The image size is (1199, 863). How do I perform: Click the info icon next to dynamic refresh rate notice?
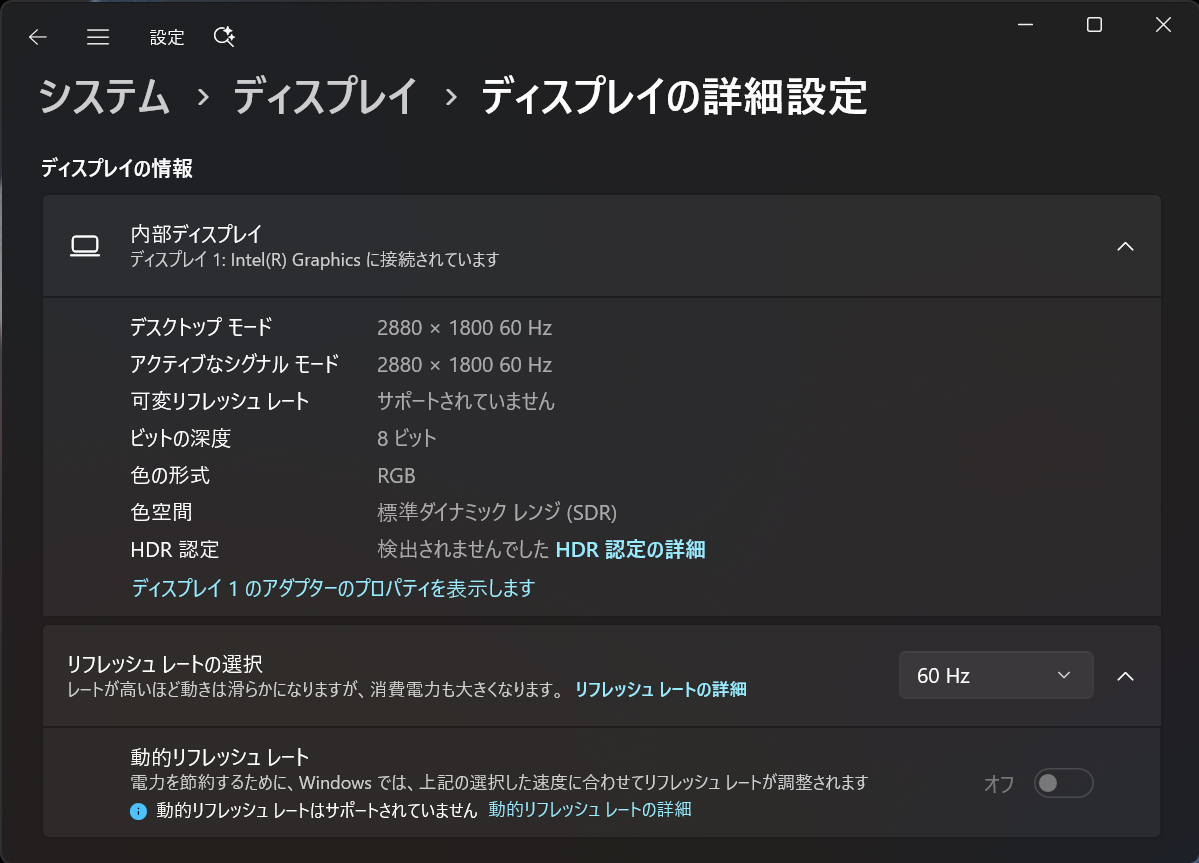point(139,810)
